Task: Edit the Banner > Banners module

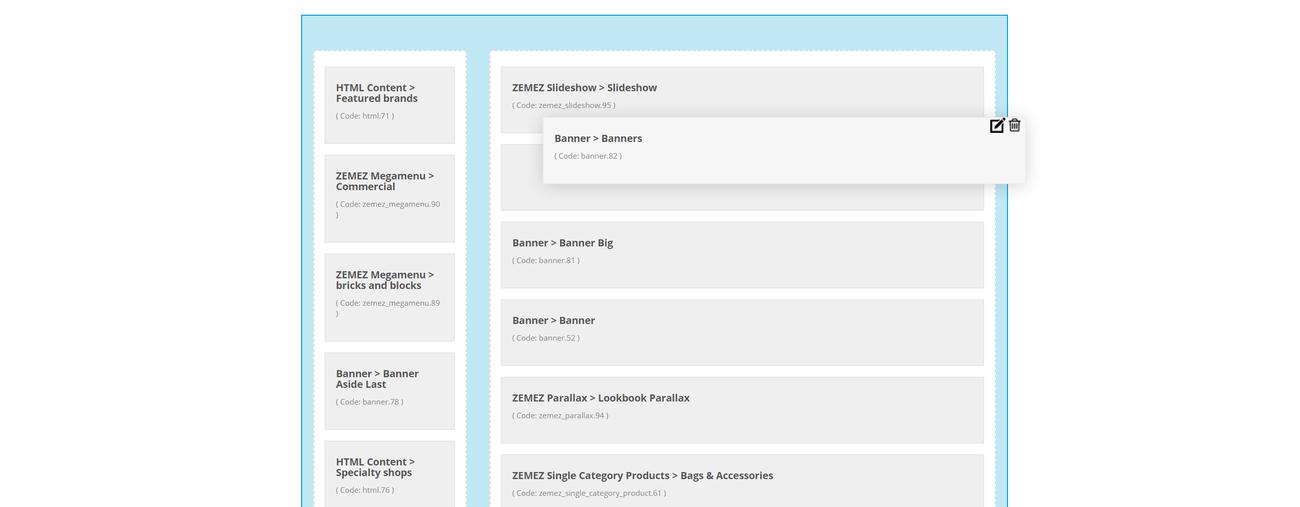Action: coord(997,125)
